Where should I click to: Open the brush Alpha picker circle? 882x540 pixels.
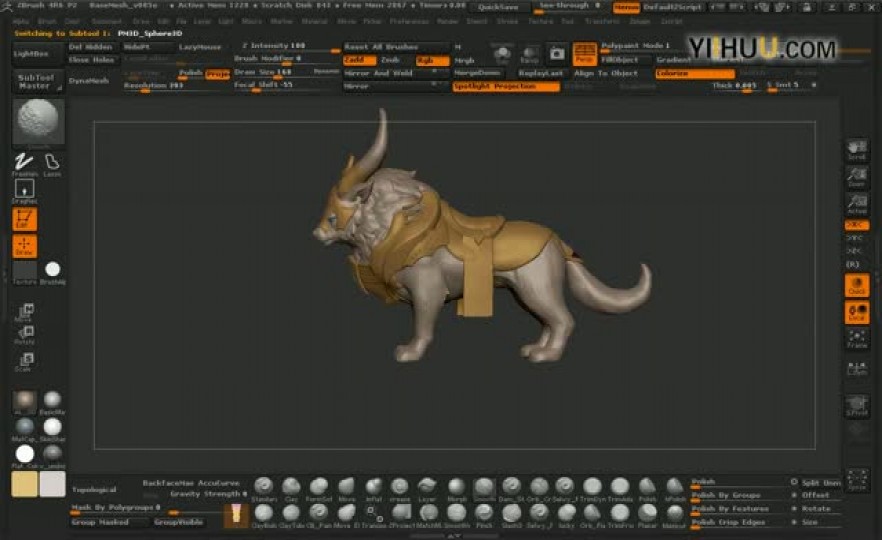[x=52, y=269]
